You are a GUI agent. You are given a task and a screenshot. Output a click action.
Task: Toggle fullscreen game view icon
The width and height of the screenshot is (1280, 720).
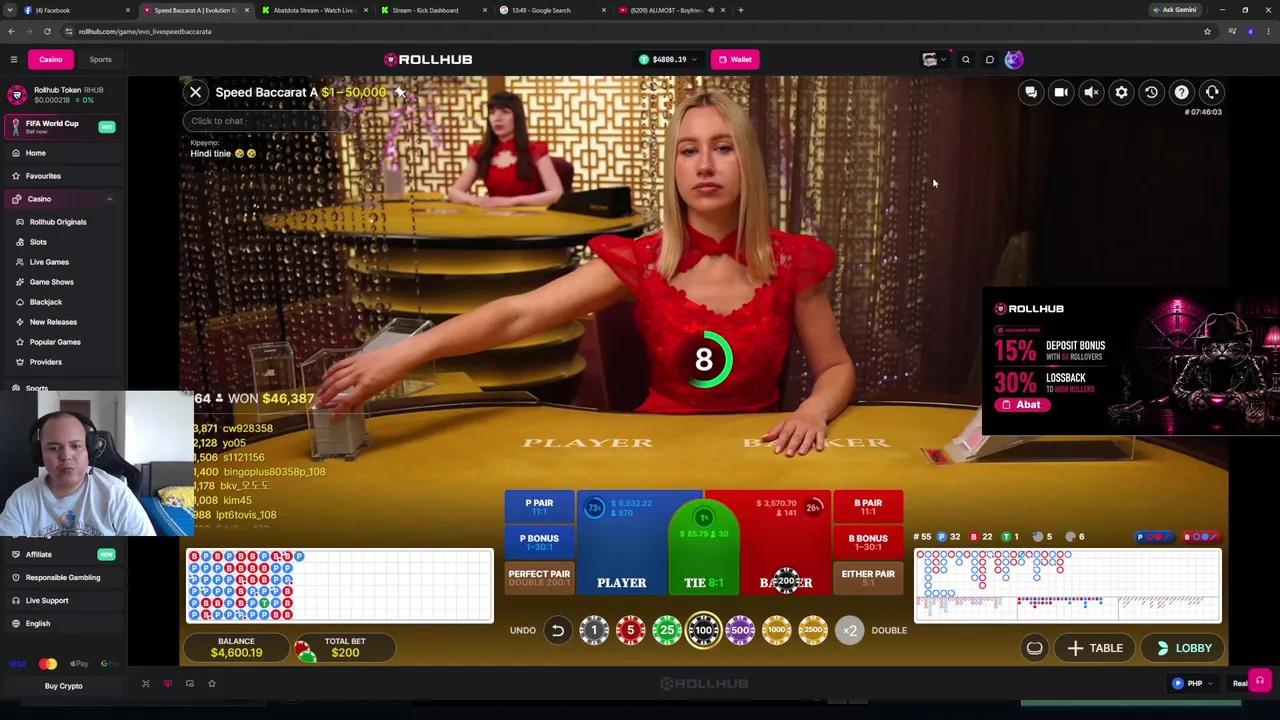[145, 684]
